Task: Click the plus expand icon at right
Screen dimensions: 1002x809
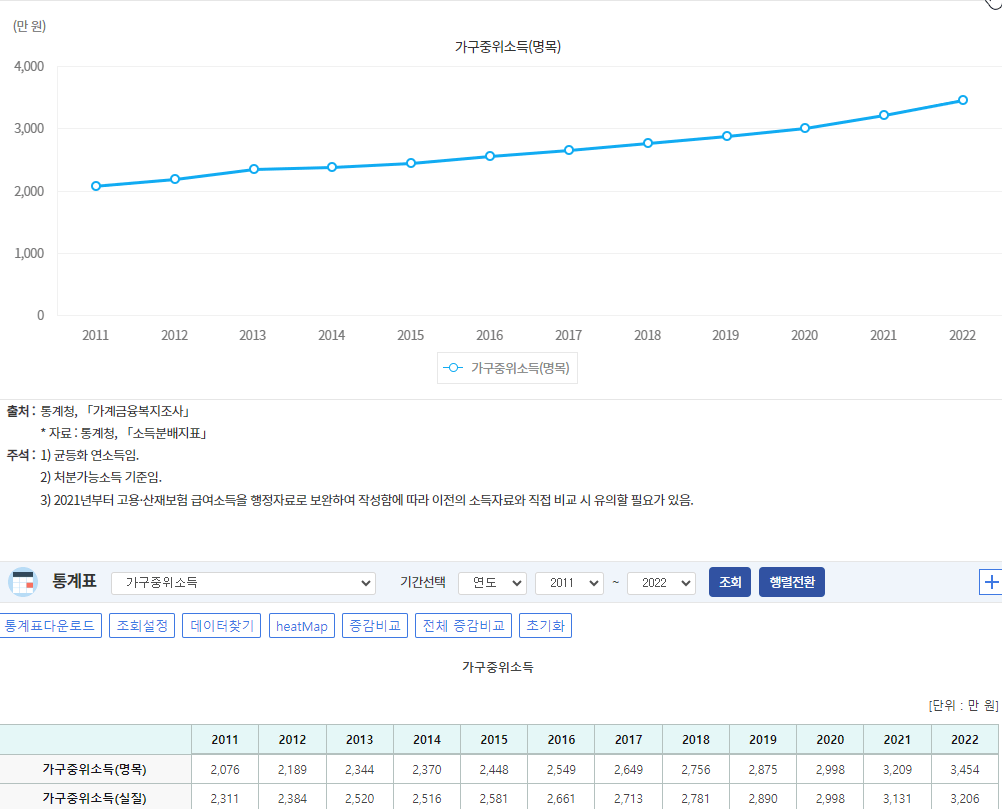Action: pos(991,582)
